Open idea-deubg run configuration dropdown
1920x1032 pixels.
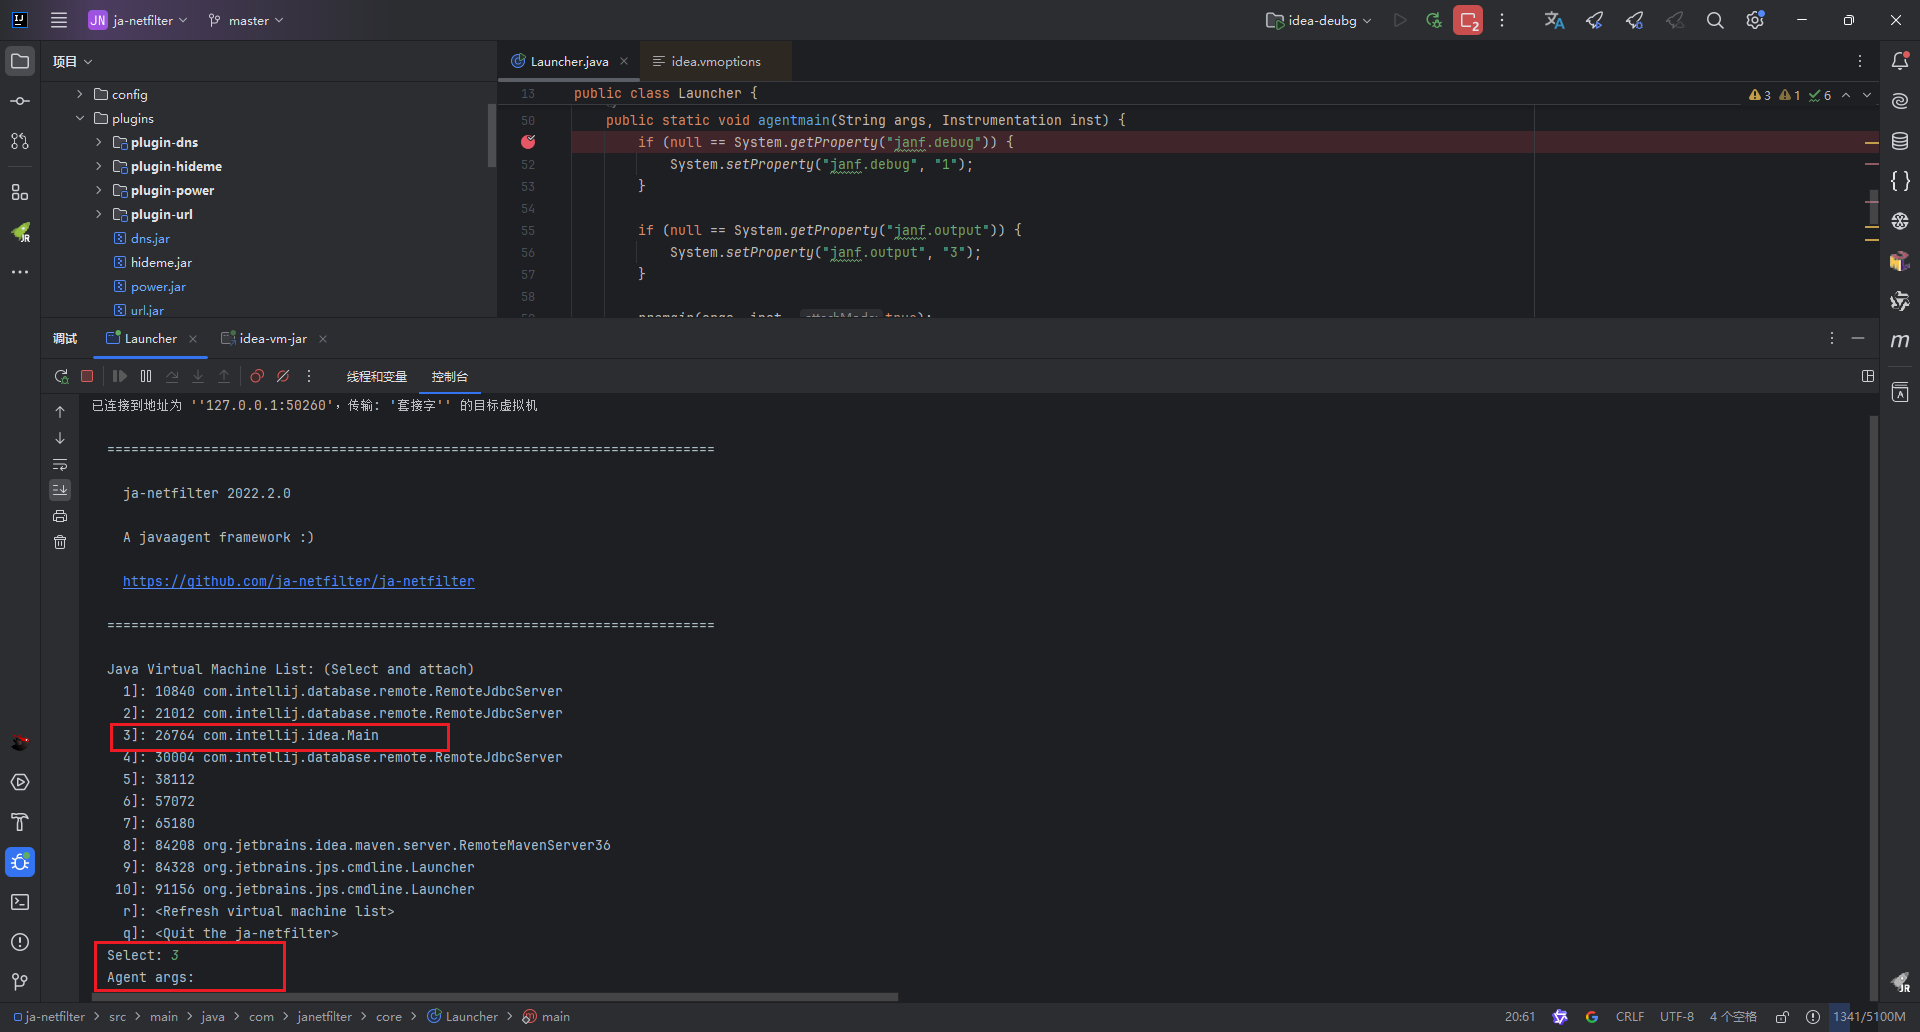point(1318,20)
